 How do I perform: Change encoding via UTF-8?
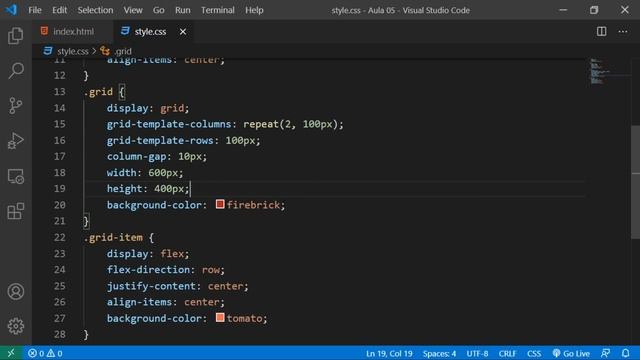click(477, 353)
